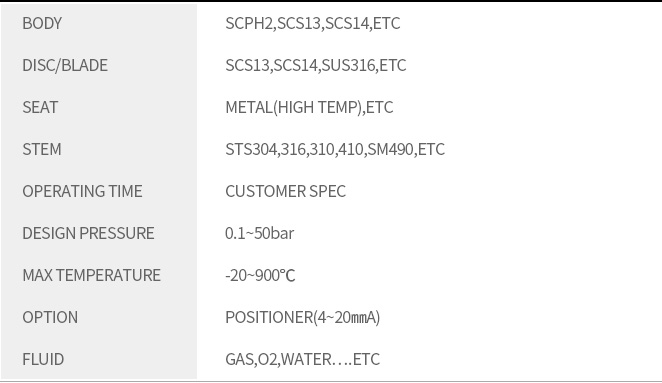Click the black top border line of table
This screenshot has width=662, height=383.
coord(331,1)
